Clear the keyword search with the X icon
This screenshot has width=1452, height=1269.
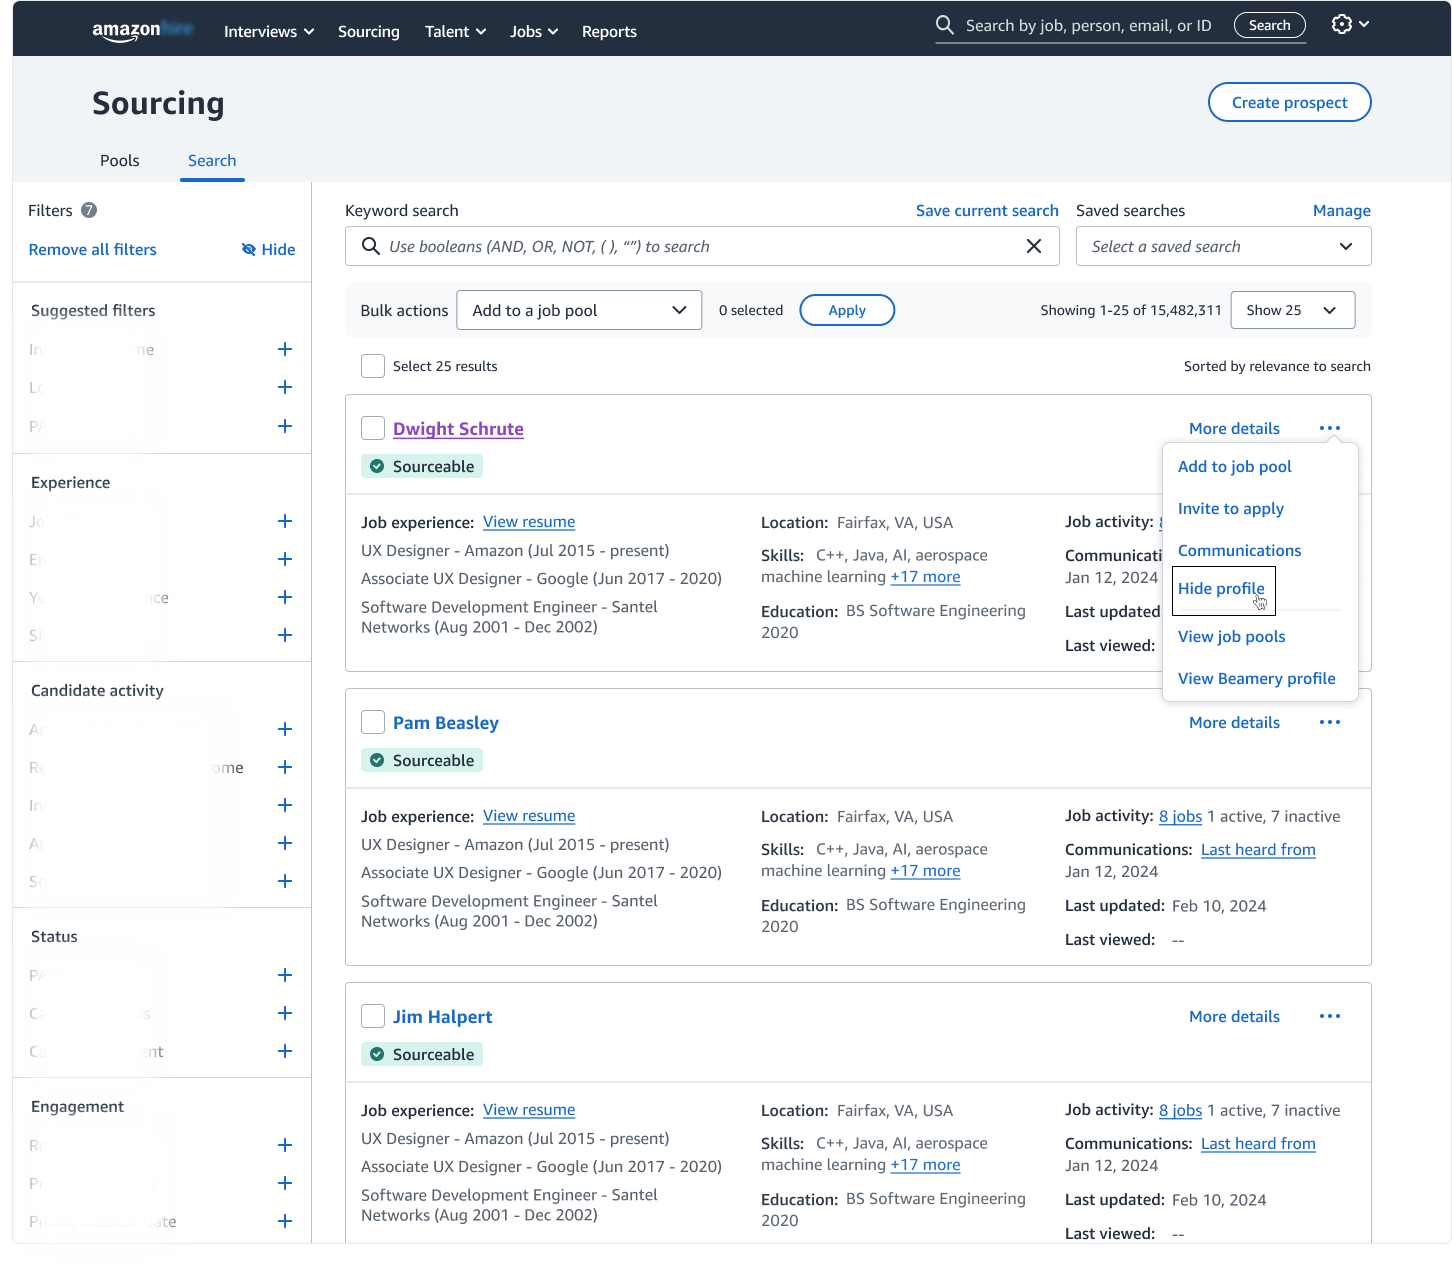click(x=1034, y=246)
